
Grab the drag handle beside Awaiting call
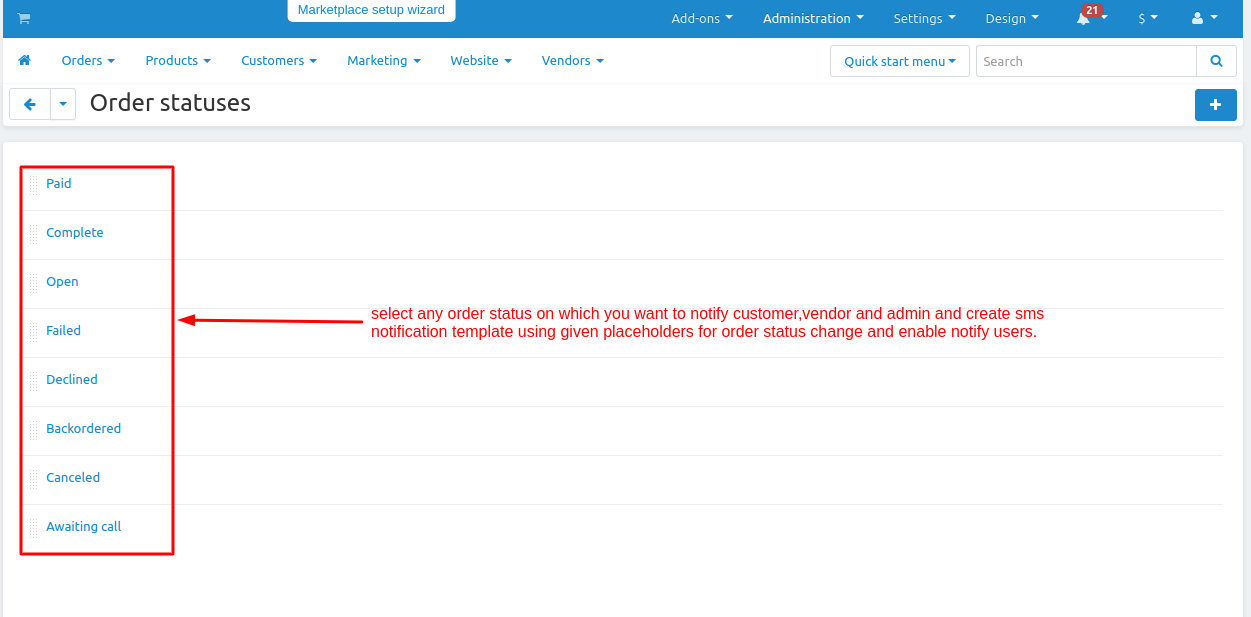coord(34,527)
